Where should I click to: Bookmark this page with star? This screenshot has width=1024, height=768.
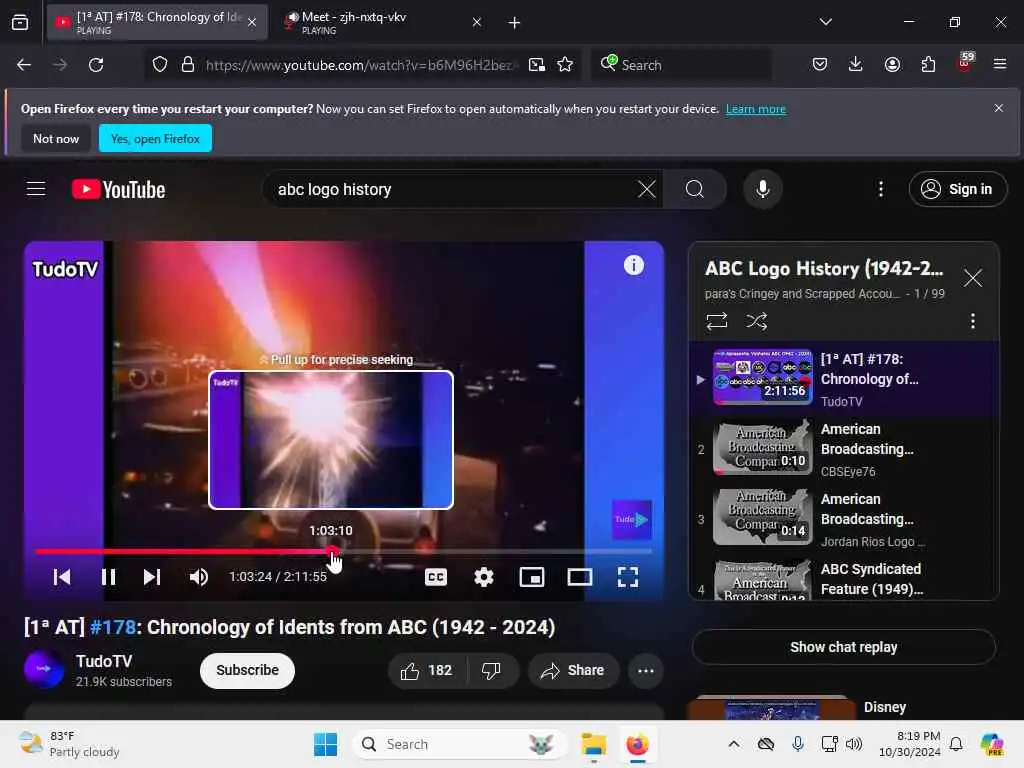pos(565,65)
